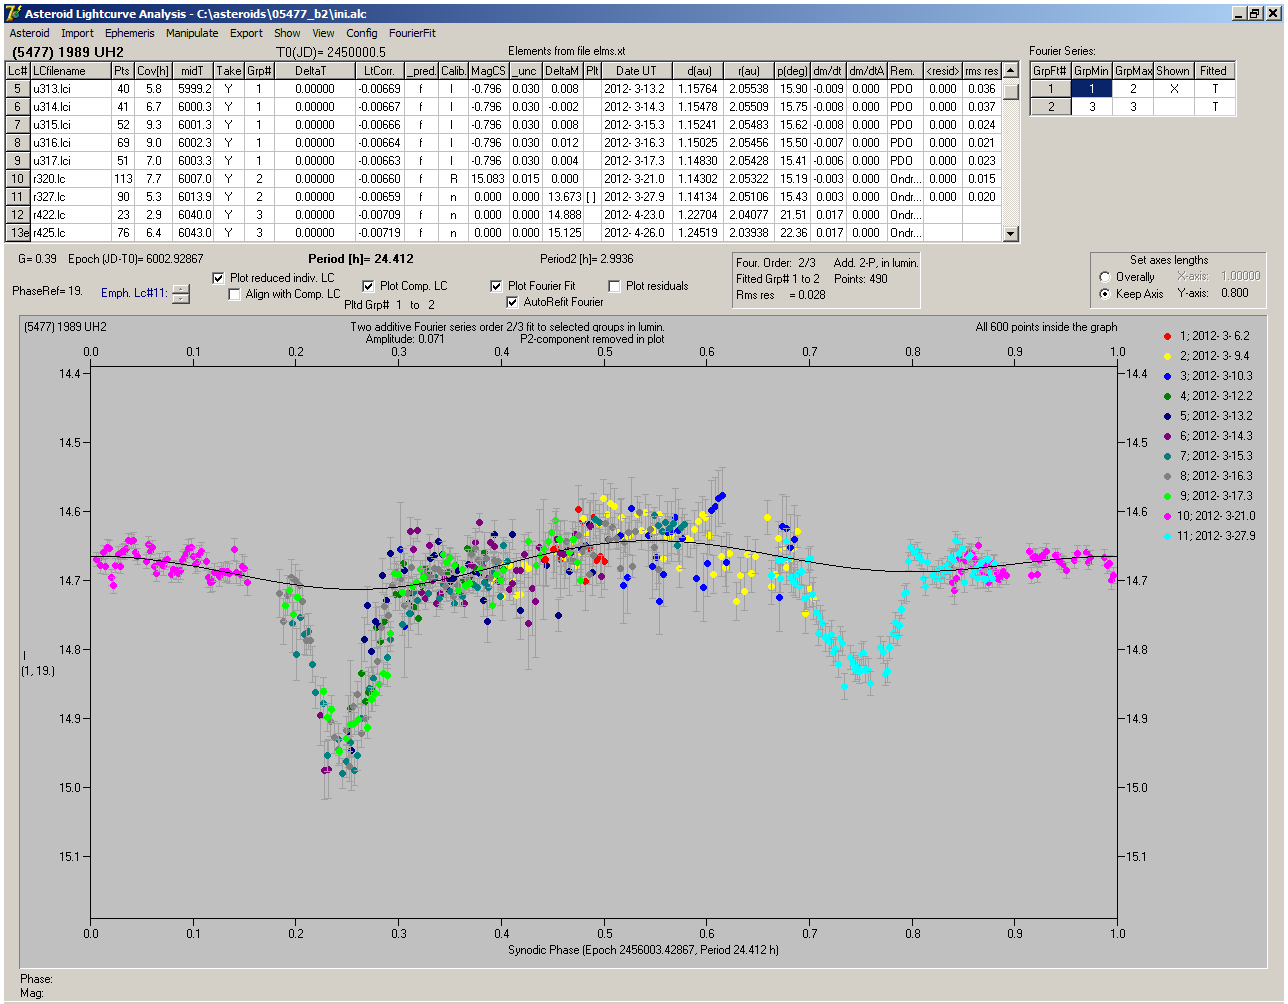
Task: Select row 13e header in lightcurve table
Action: click(18, 233)
